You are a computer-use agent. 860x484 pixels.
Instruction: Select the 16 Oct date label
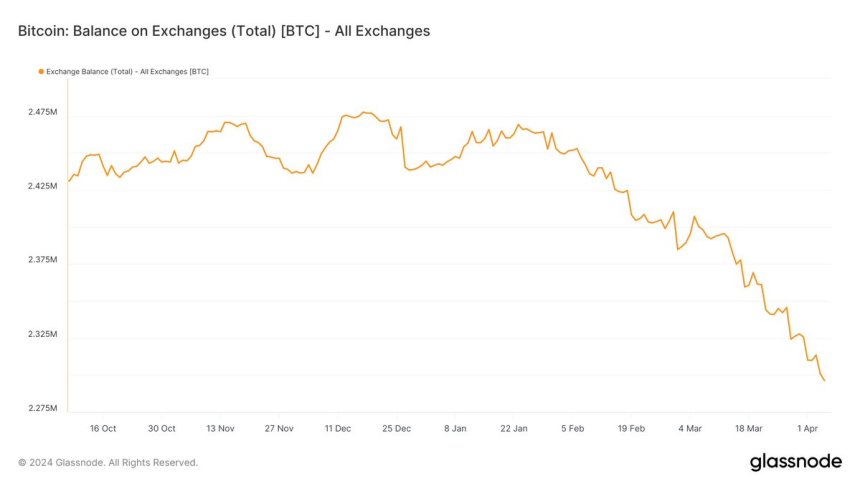103,428
